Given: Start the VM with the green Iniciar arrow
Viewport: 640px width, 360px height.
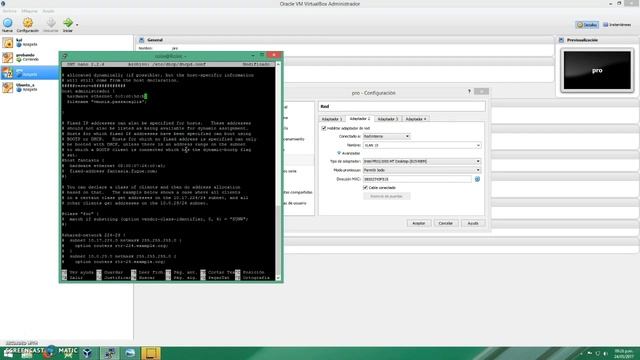Looking at the screenshot, I should click(x=68, y=24).
